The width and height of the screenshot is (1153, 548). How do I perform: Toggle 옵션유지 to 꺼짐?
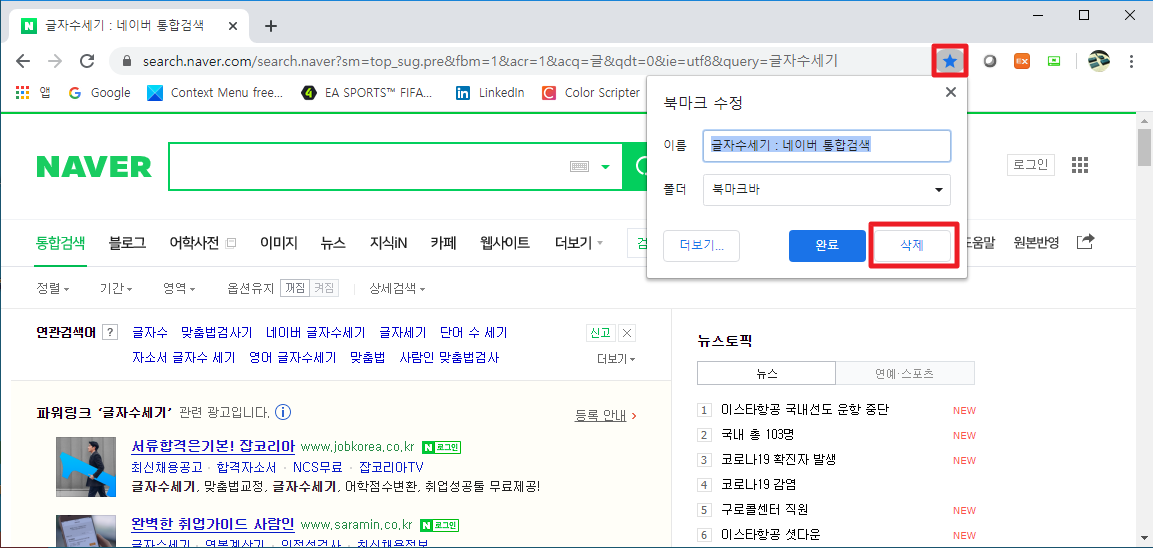point(294,289)
